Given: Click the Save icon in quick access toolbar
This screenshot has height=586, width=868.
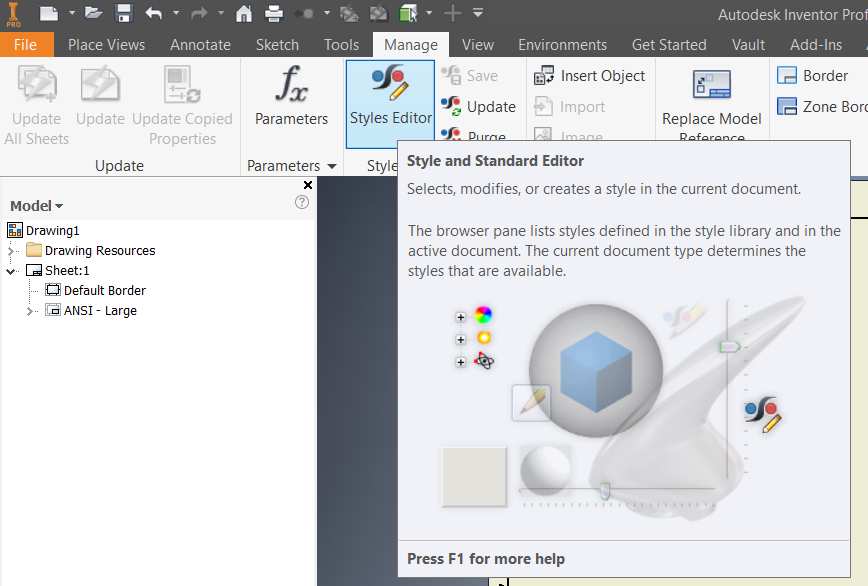Looking at the screenshot, I should click(x=123, y=14).
